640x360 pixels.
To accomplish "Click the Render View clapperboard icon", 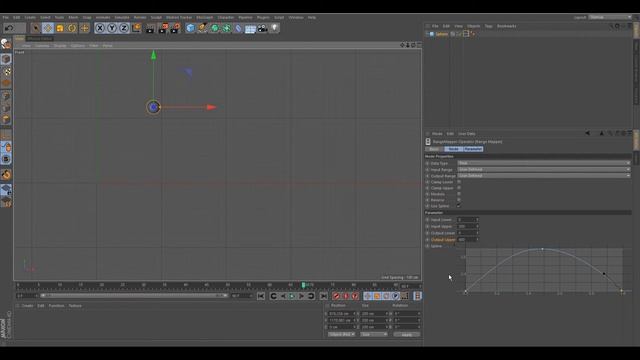I will pos(150,28).
